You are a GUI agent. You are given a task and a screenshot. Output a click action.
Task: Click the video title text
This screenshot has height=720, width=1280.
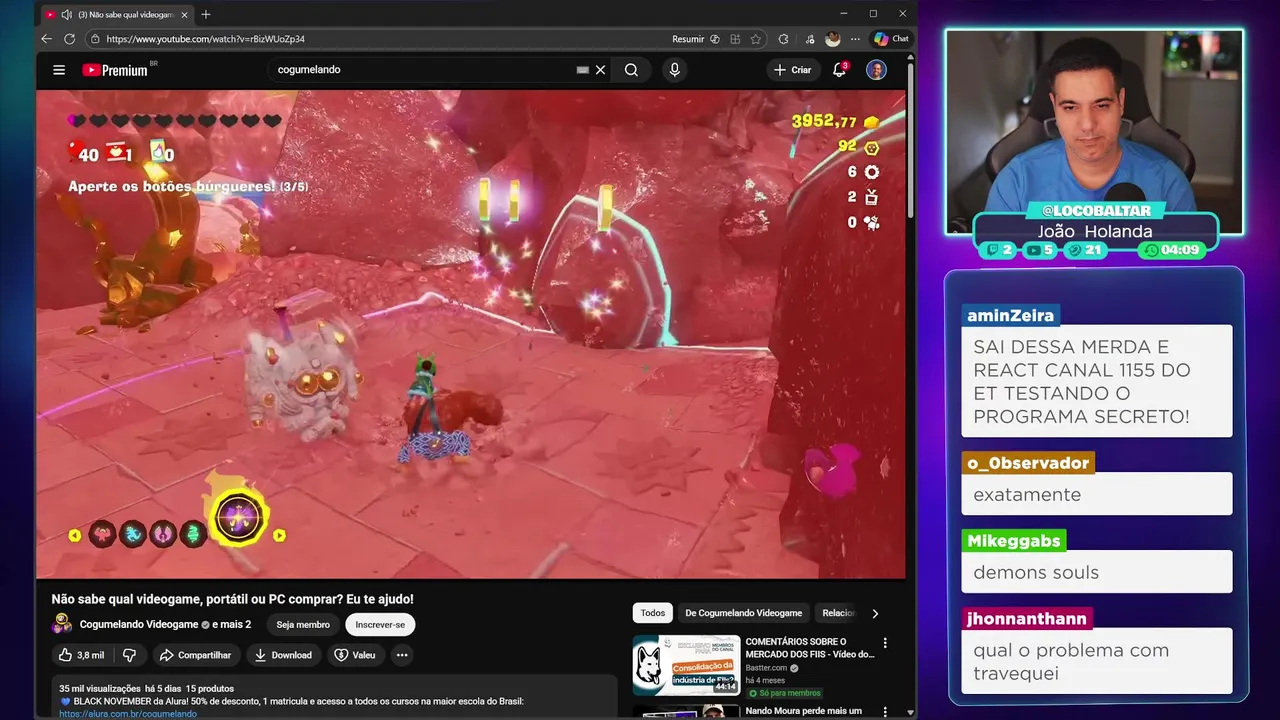click(232, 599)
